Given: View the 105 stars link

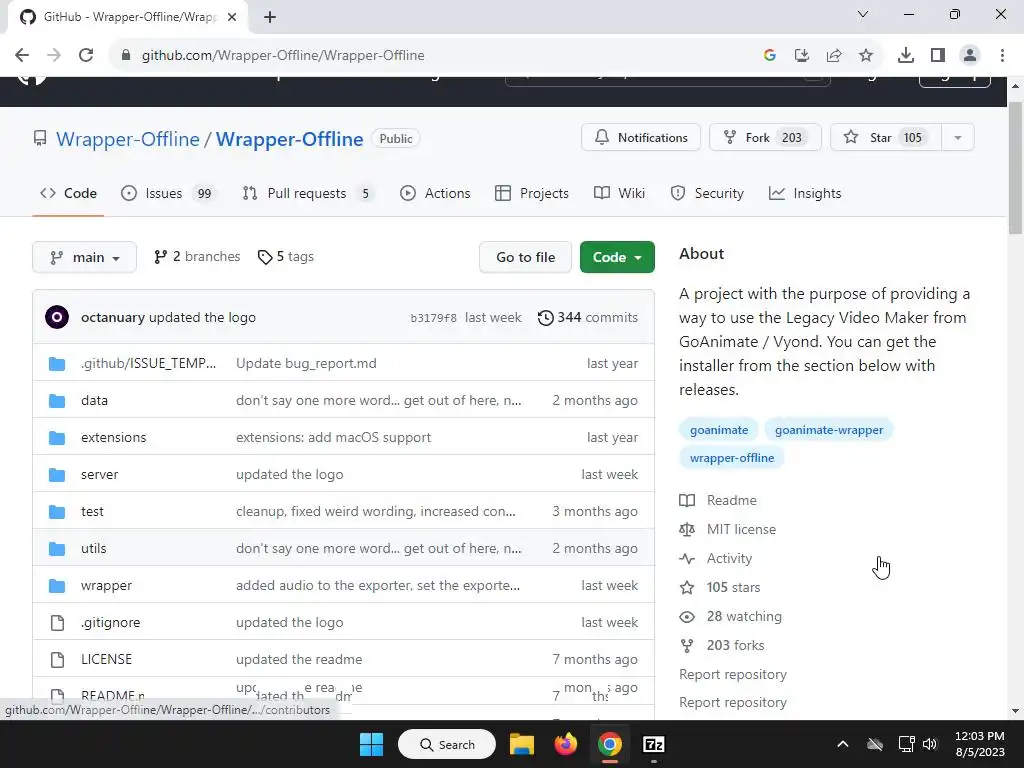Looking at the screenshot, I should tap(733, 588).
